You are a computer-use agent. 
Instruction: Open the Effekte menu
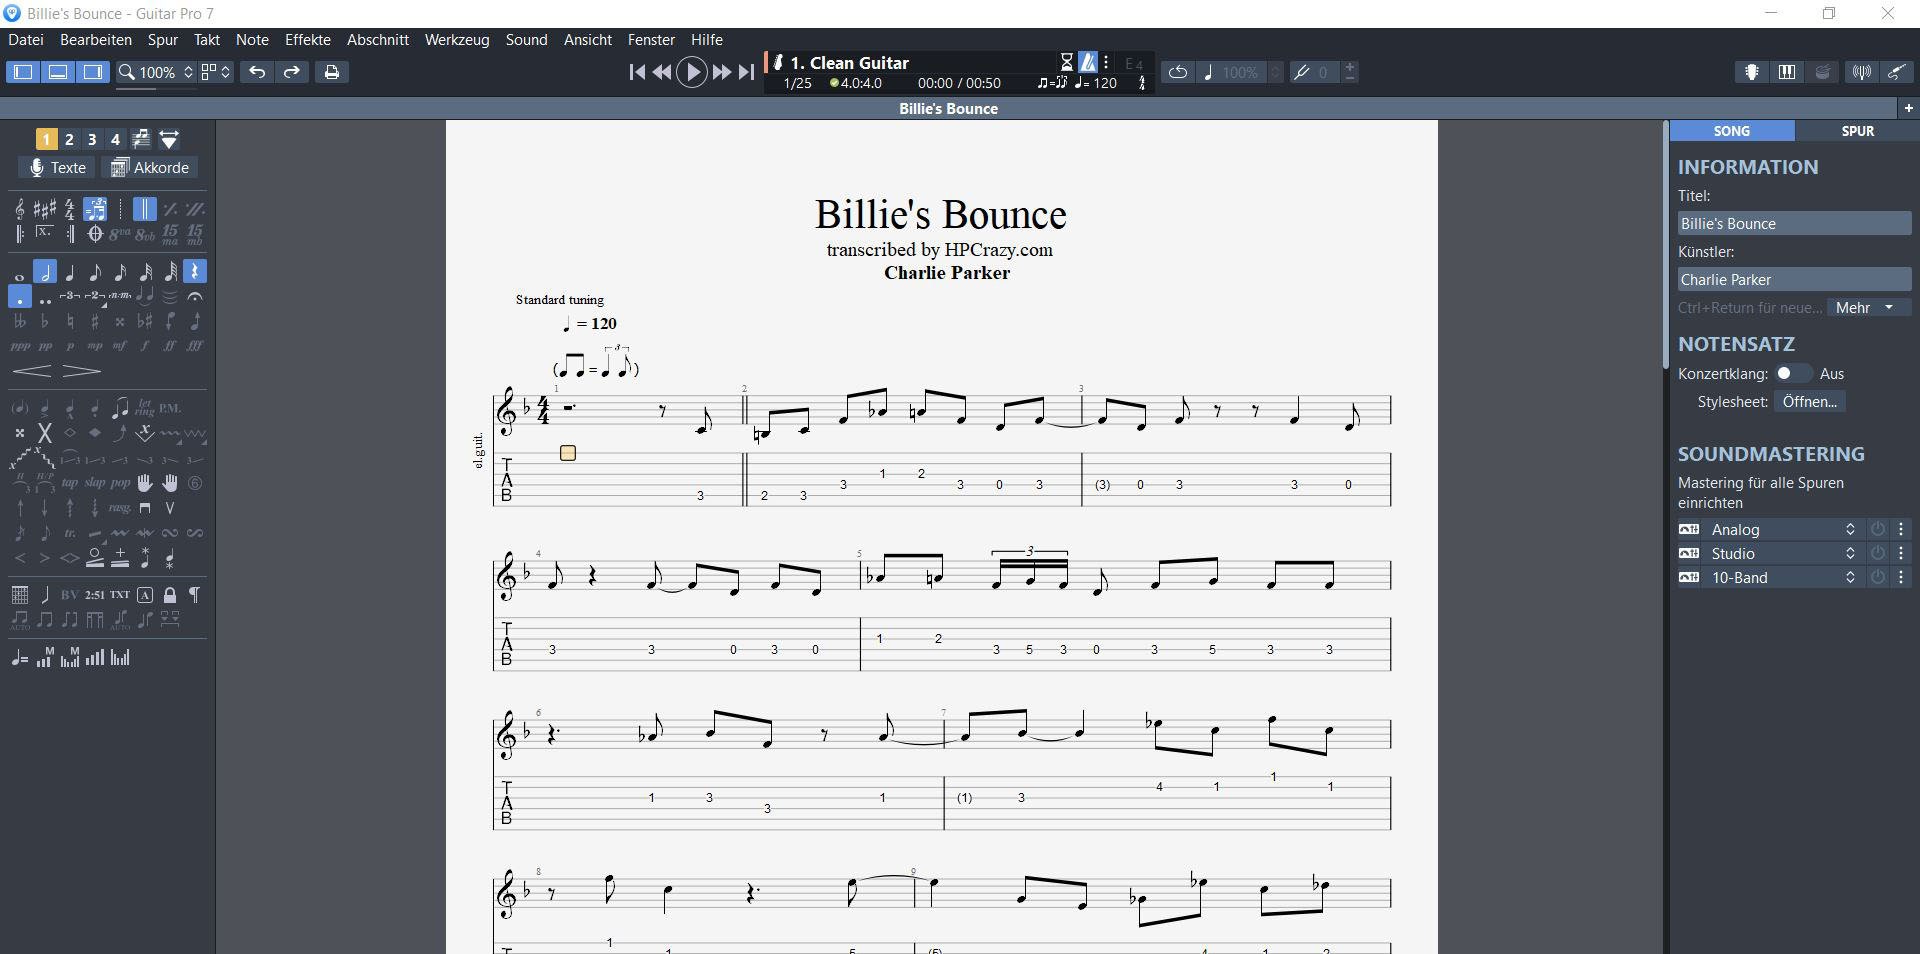click(308, 40)
